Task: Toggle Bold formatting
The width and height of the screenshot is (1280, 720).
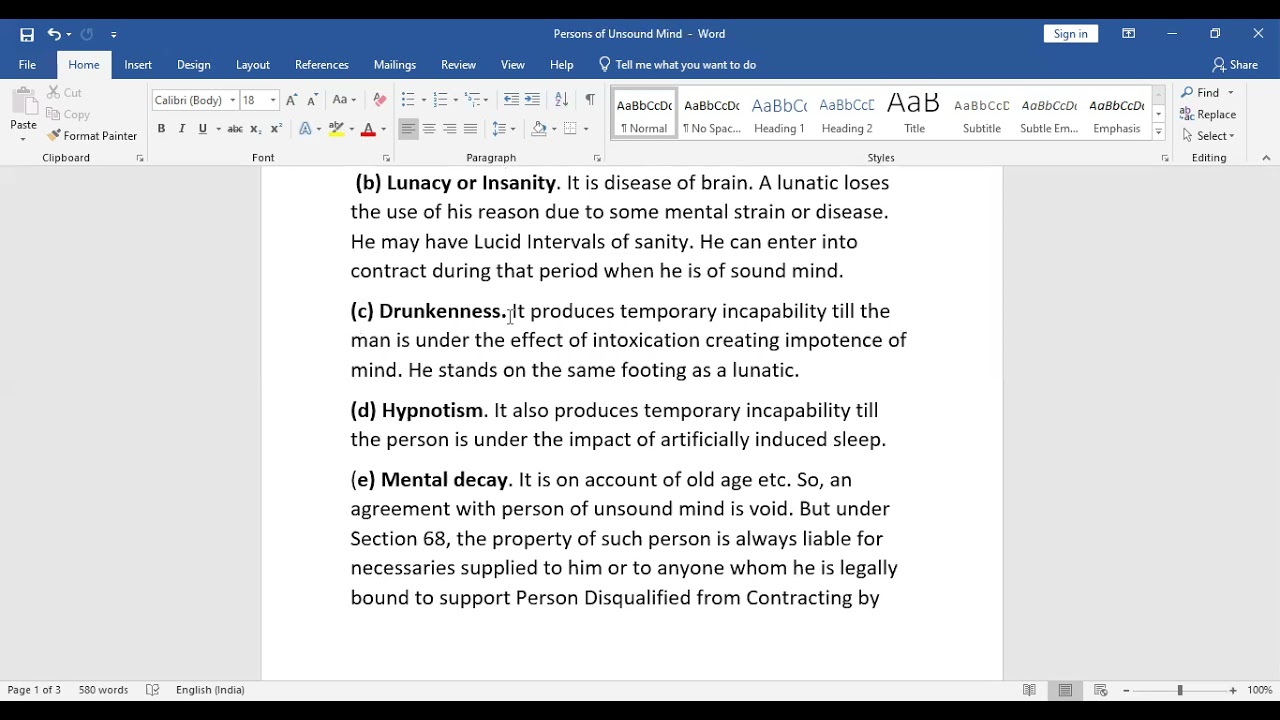Action: coord(161,129)
